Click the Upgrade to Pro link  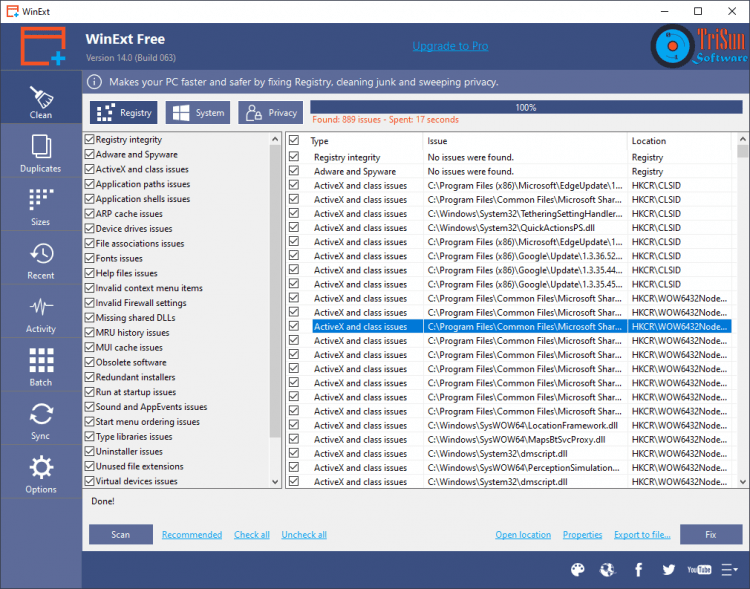450,47
